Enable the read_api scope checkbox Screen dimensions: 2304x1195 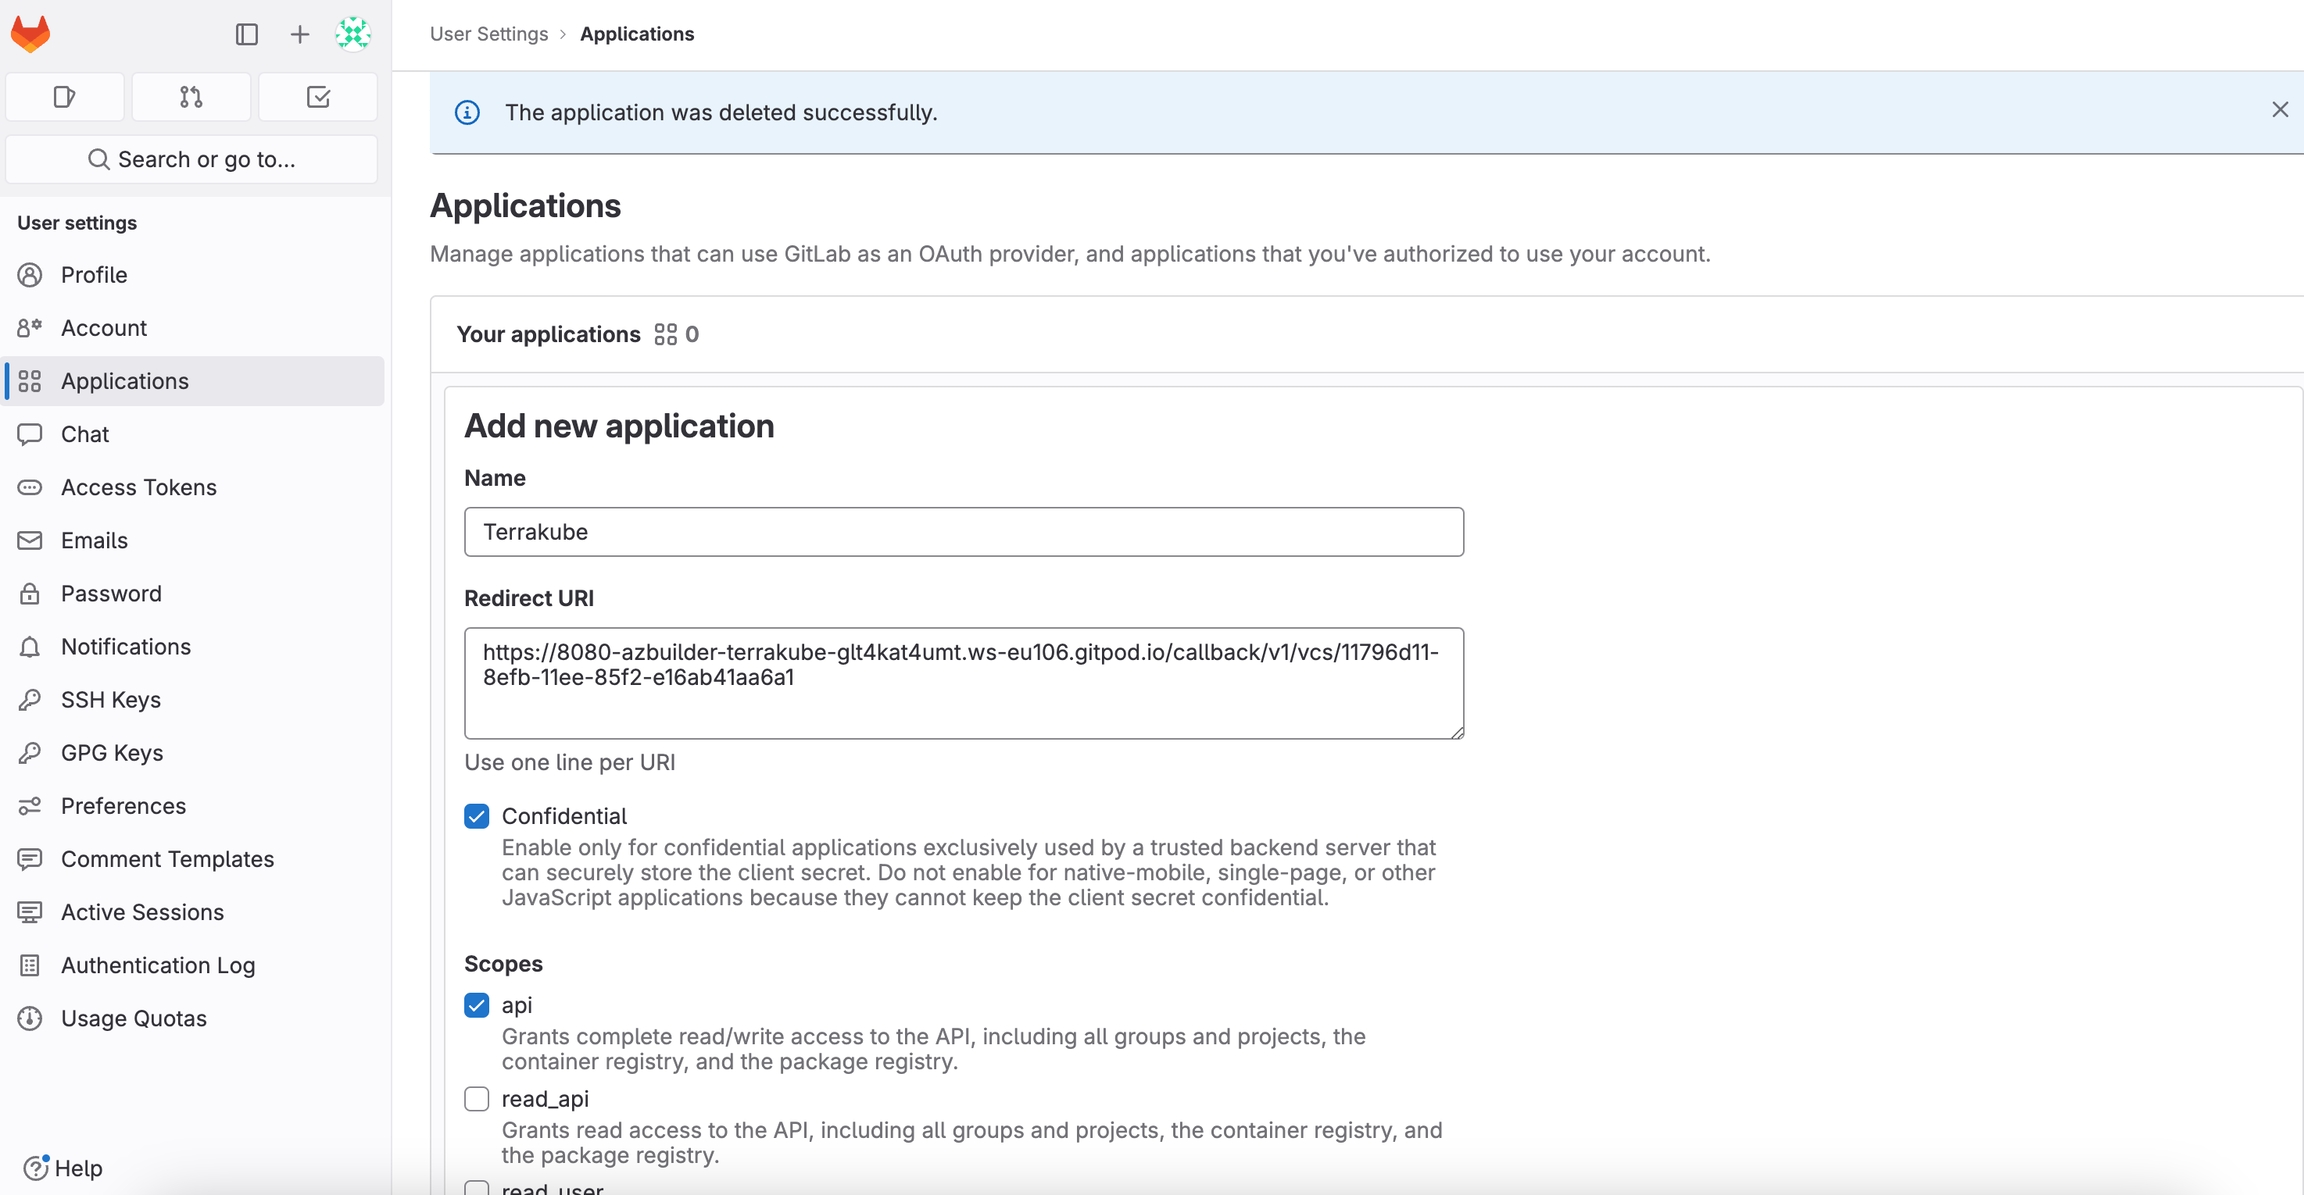(477, 1099)
